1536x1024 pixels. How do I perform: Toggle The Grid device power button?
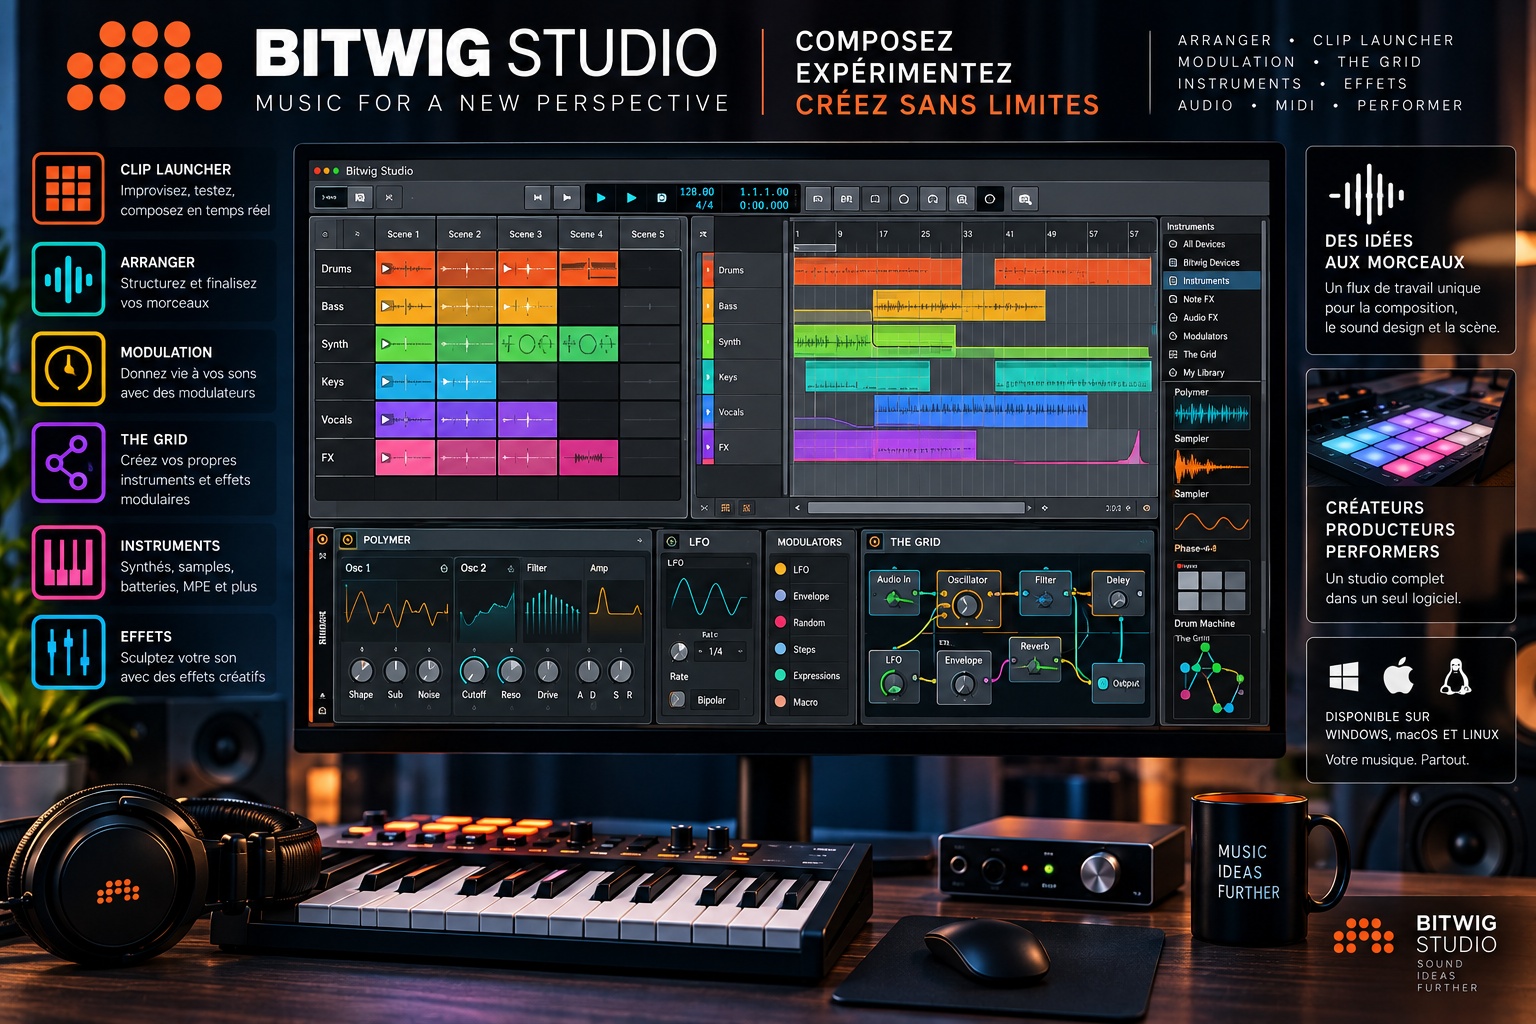(x=874, y=541)
